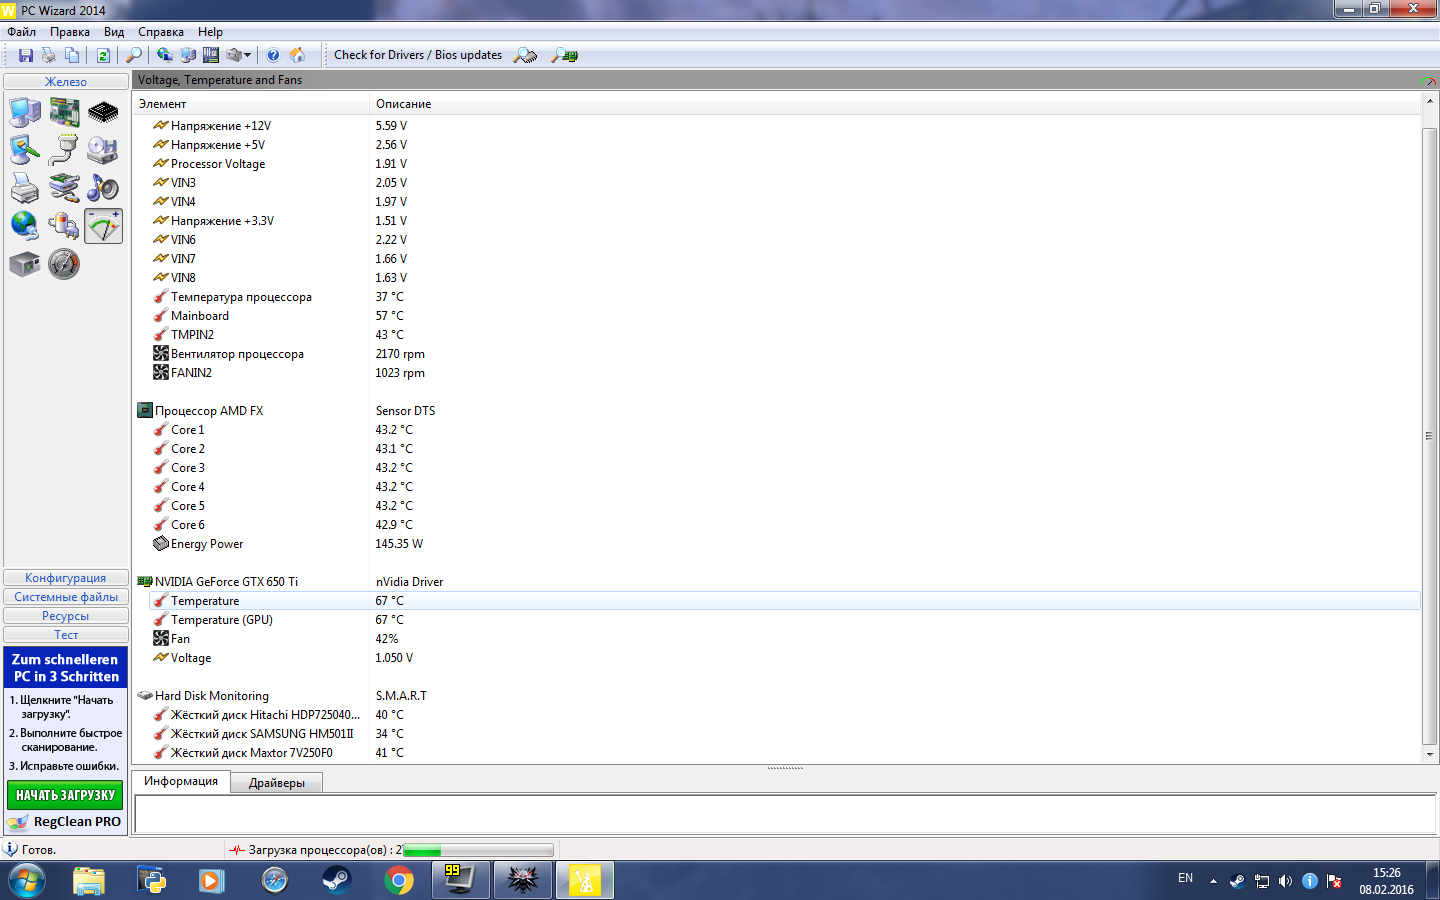Click the globe with monitor toolbar icon
Image resolution: width=1440 pixels, height=900 pixels.
(165, 55)
